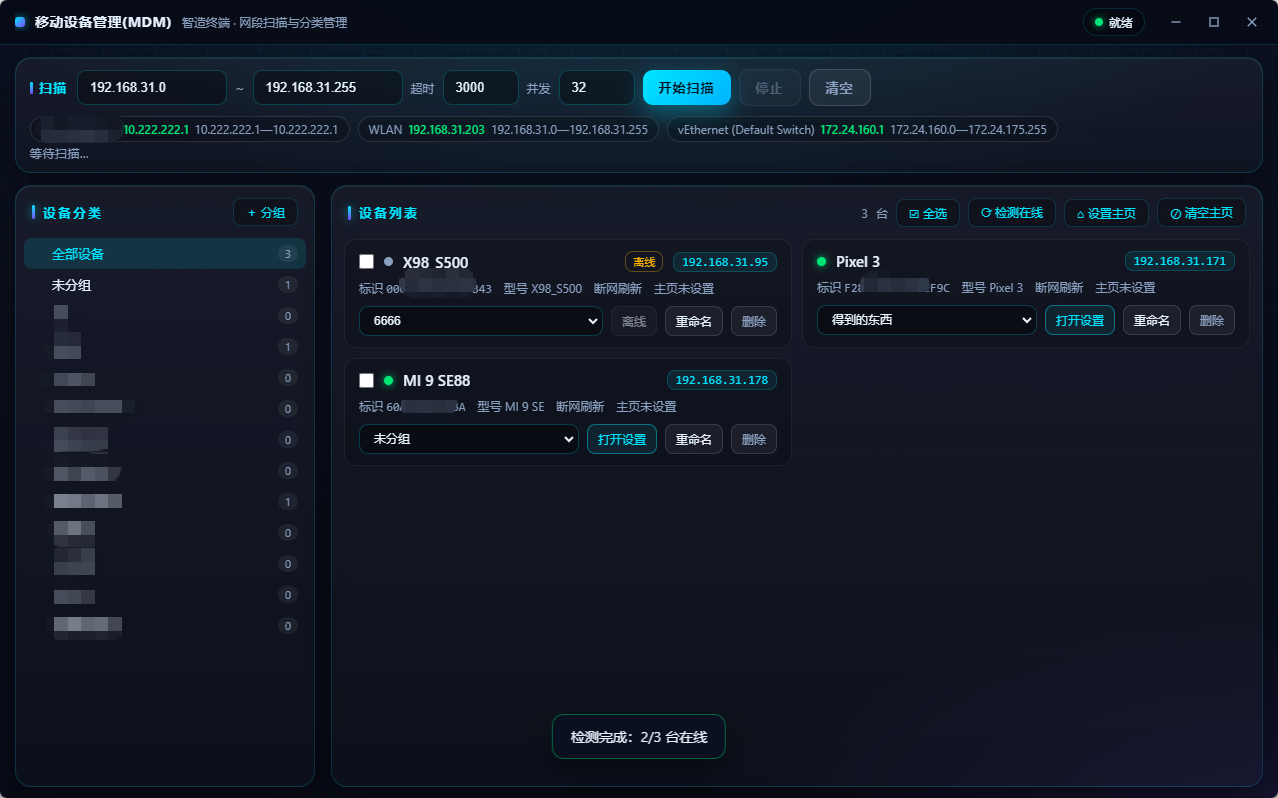The height and width of the screenshot is (798, 1278).
Task: Open the 6666 group dropdown for X98 S500
Action: pos(481,321)
